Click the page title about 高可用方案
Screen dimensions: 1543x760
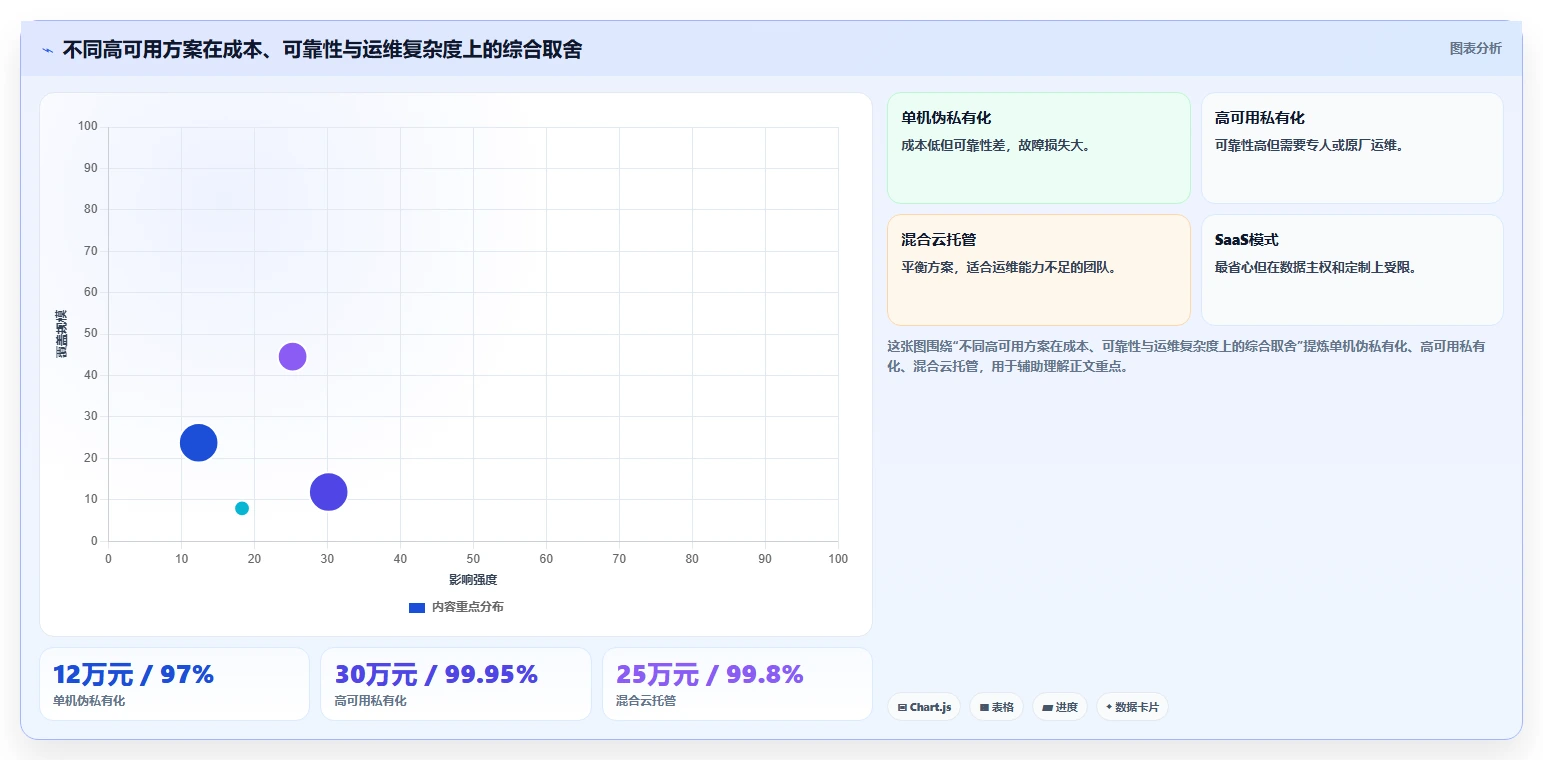click(x=322, y=49)
